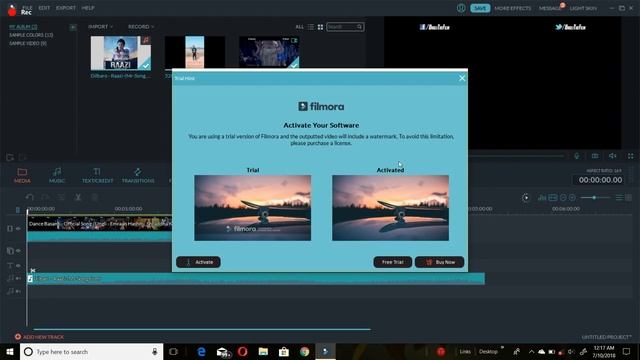The image size is (640, 360).
Task: Click the redo icon above timeline
Action: click(45, 198)
